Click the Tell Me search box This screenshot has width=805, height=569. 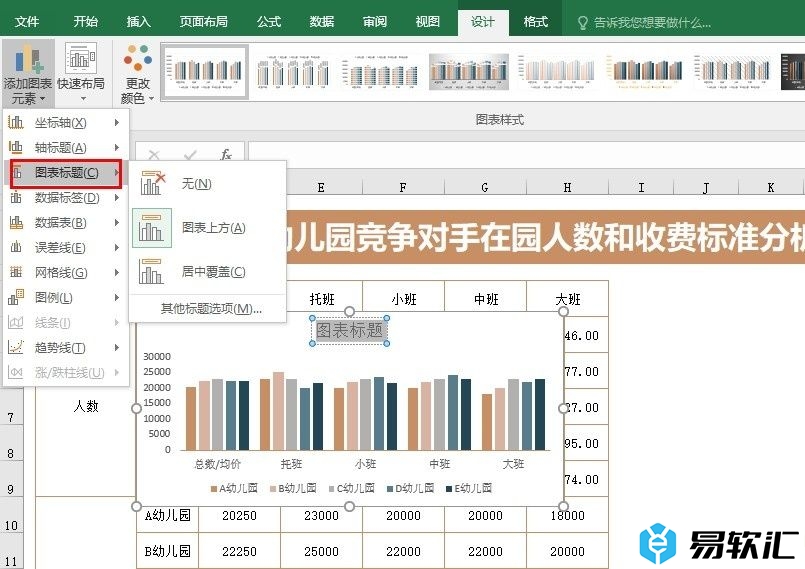652,23
